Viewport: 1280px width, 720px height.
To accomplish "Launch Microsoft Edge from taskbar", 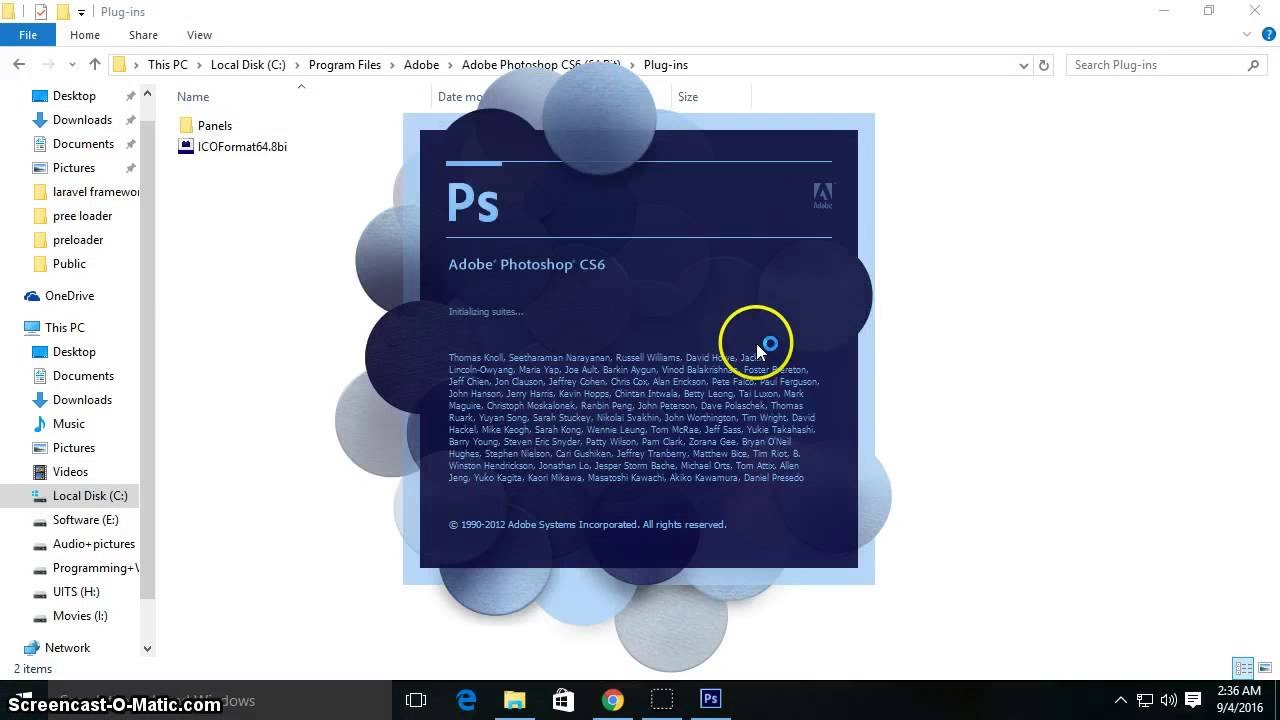I will point(466,700).
